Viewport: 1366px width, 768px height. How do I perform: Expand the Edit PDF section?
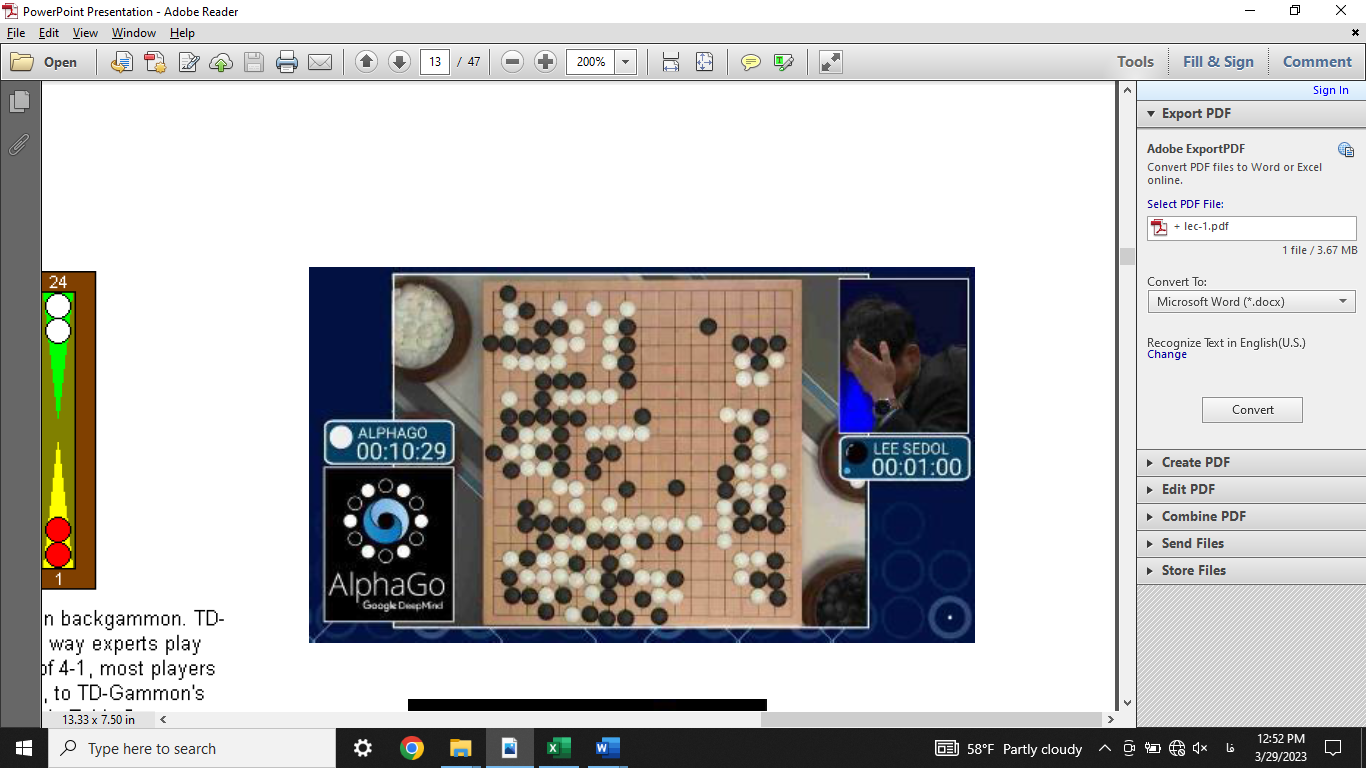pyautogui.click(x=1251, y=489)
